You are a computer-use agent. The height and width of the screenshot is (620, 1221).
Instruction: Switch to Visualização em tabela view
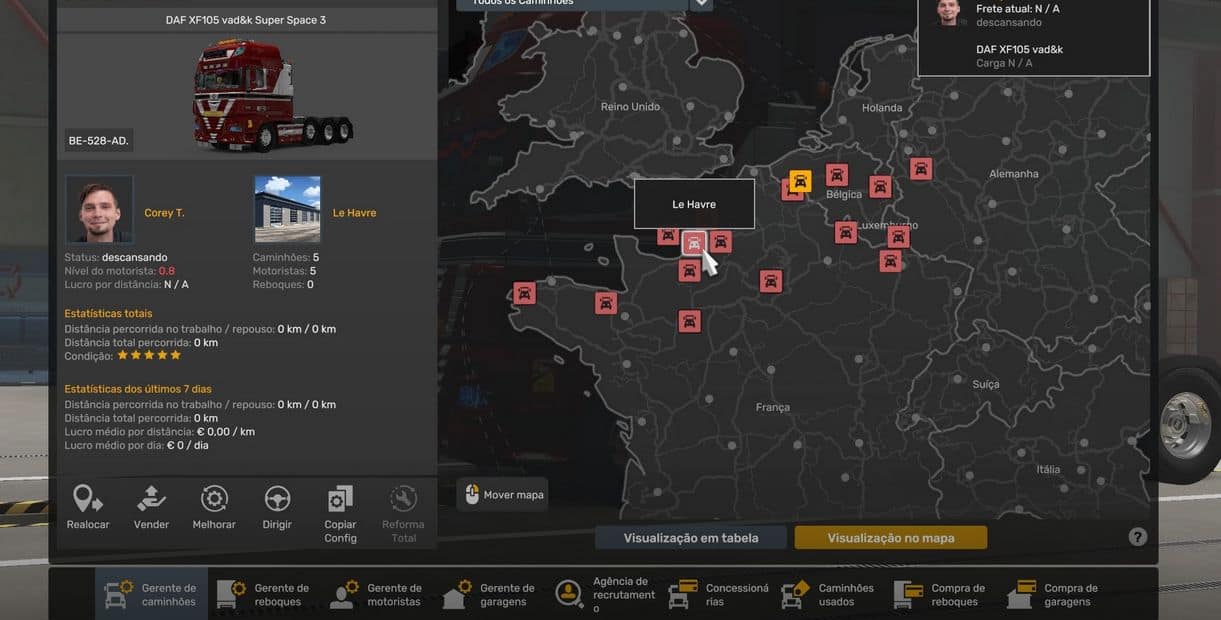point(691,538)
